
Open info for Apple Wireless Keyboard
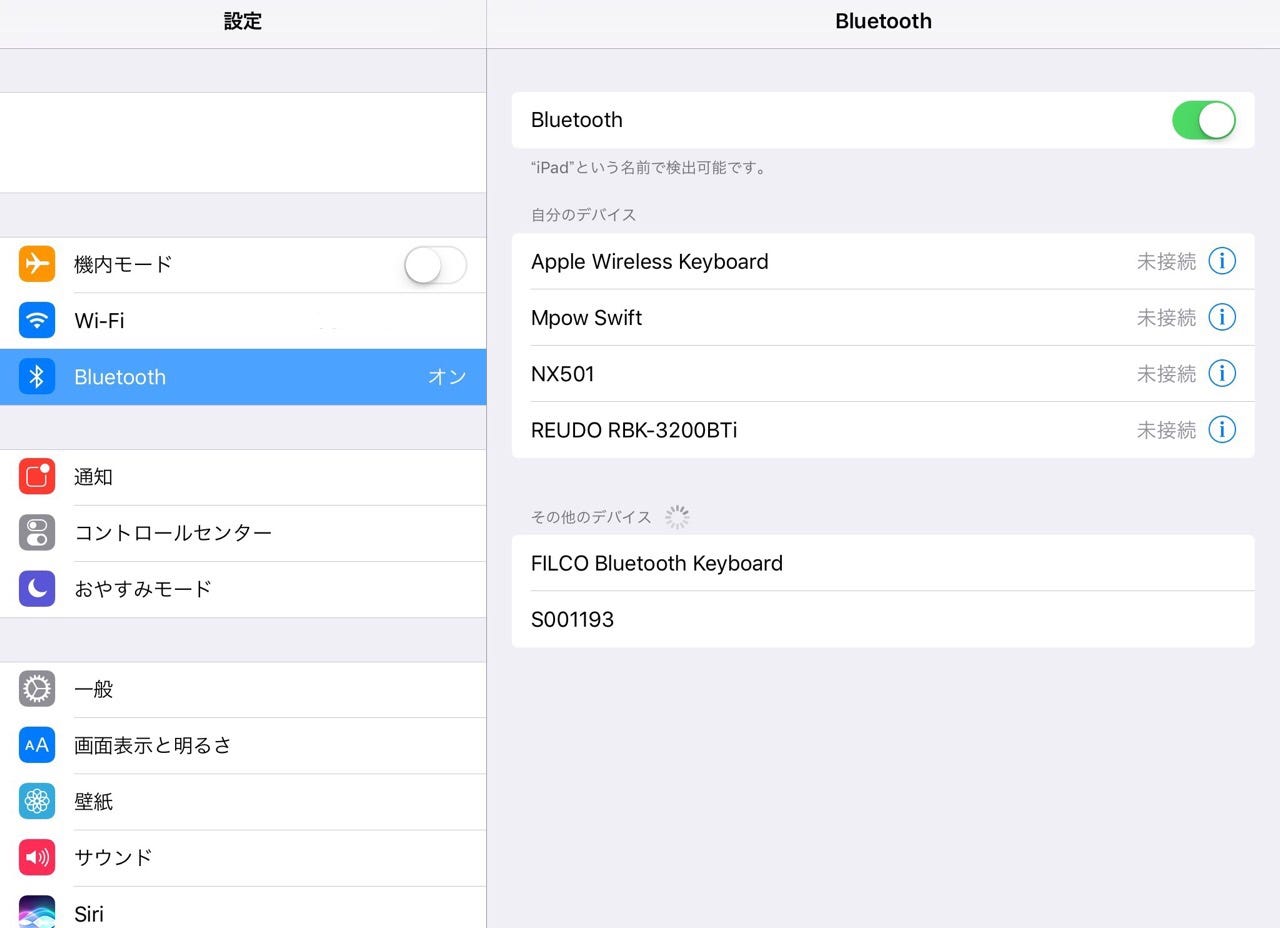click(x=1222, y=261)
